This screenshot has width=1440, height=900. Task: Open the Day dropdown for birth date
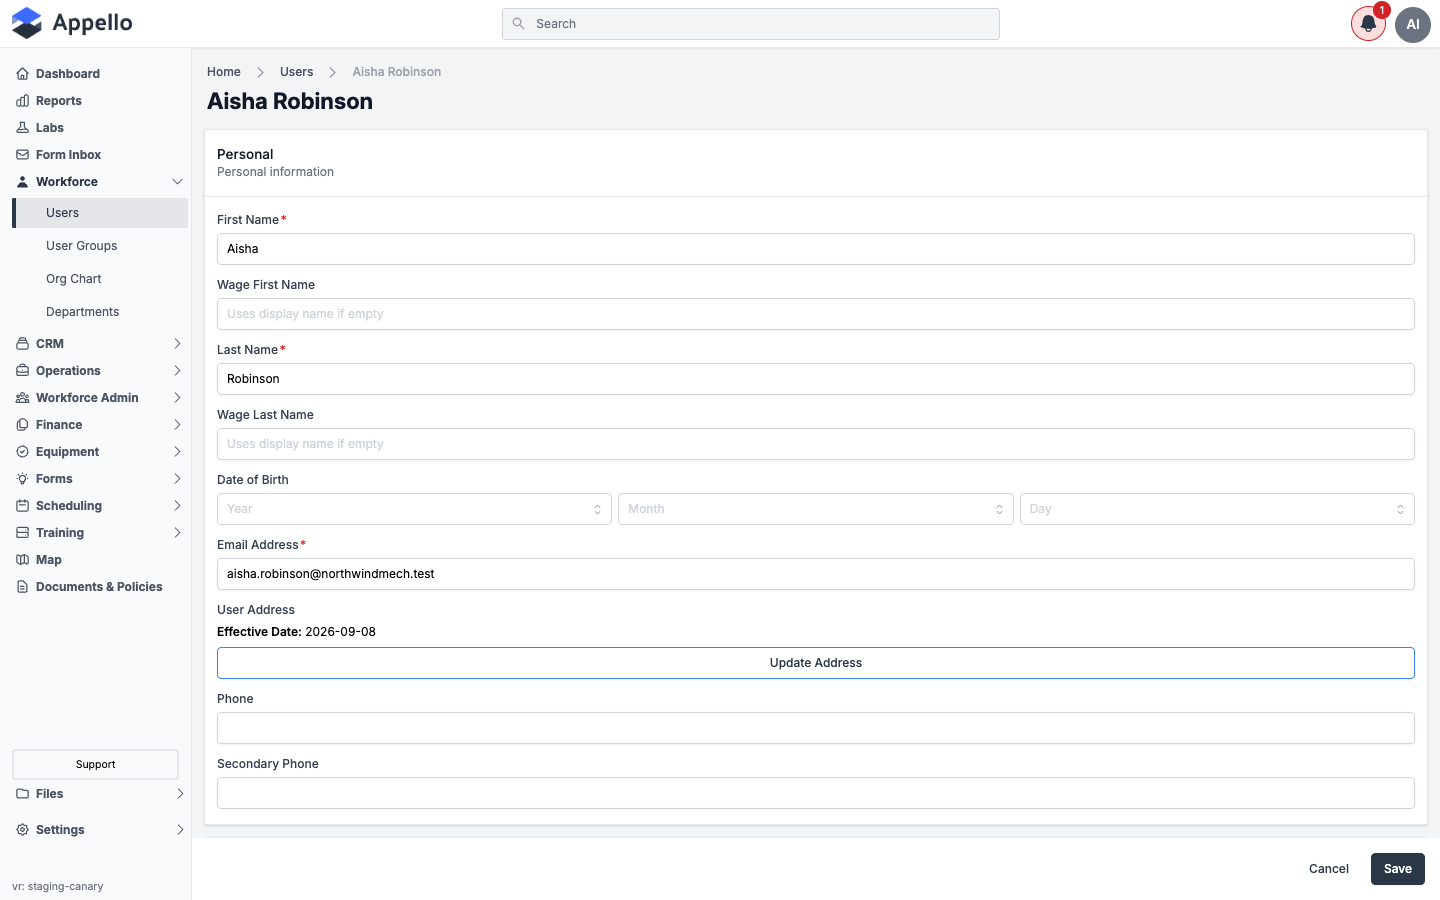pyautogui.click(x=1217, y=509)
